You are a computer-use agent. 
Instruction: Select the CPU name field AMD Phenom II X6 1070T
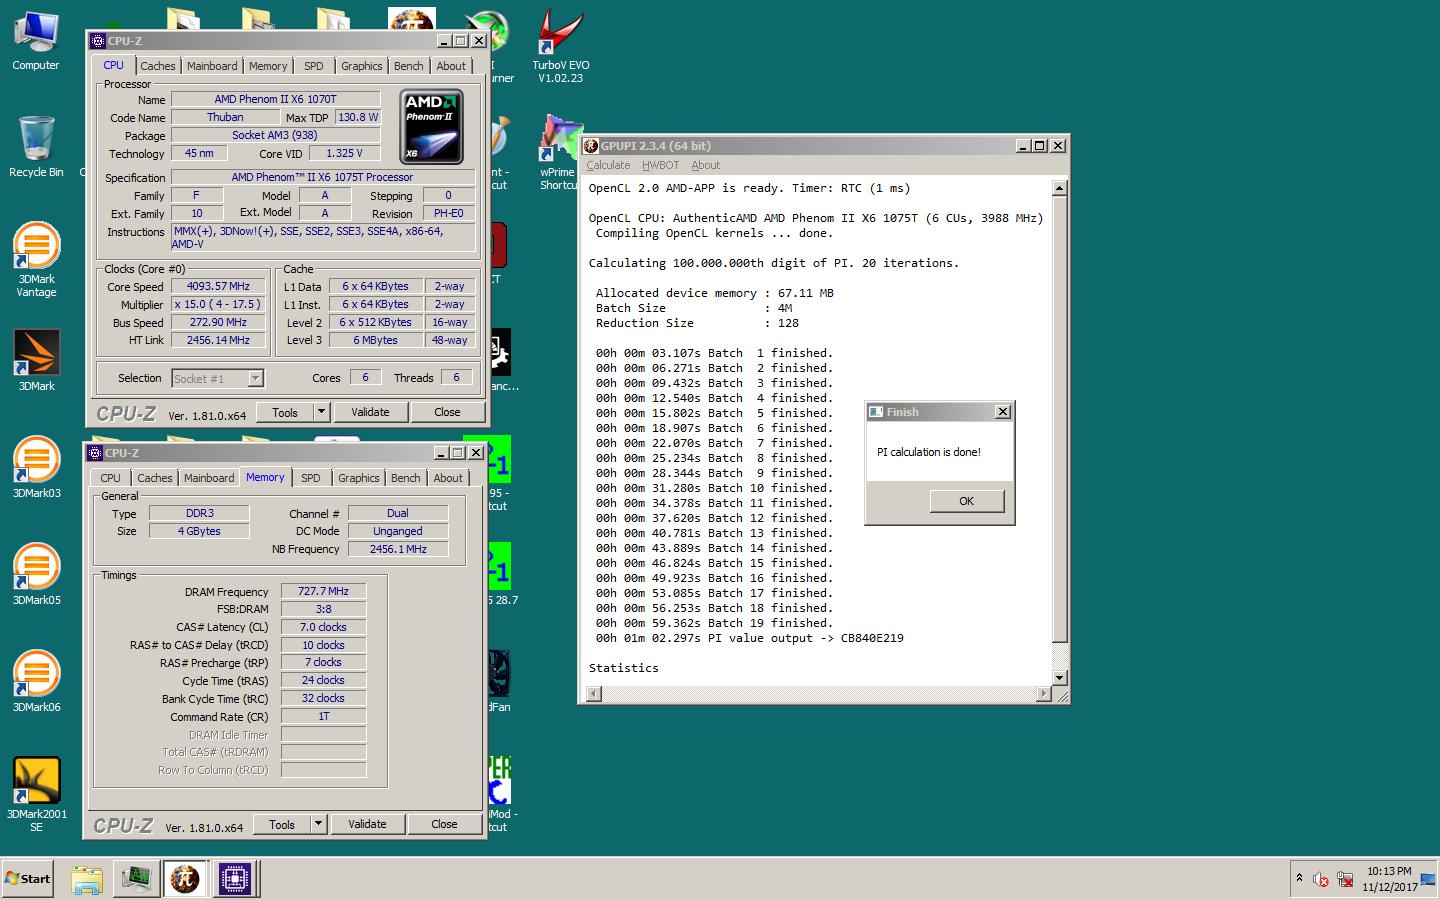click(275, 99)
